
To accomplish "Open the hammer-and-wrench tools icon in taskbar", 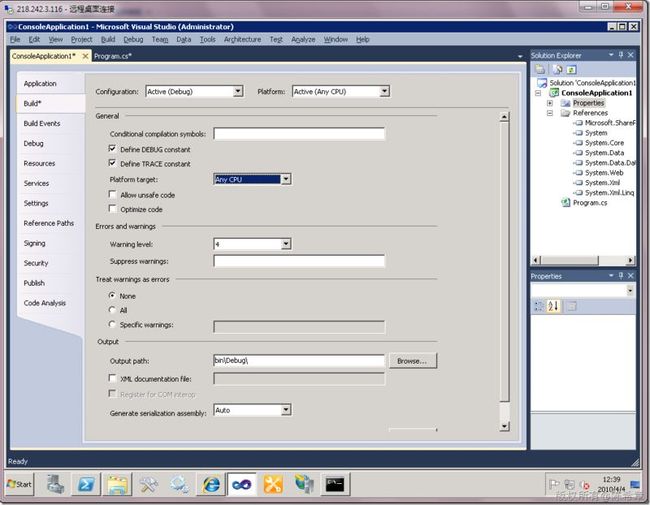I will 148,484.
